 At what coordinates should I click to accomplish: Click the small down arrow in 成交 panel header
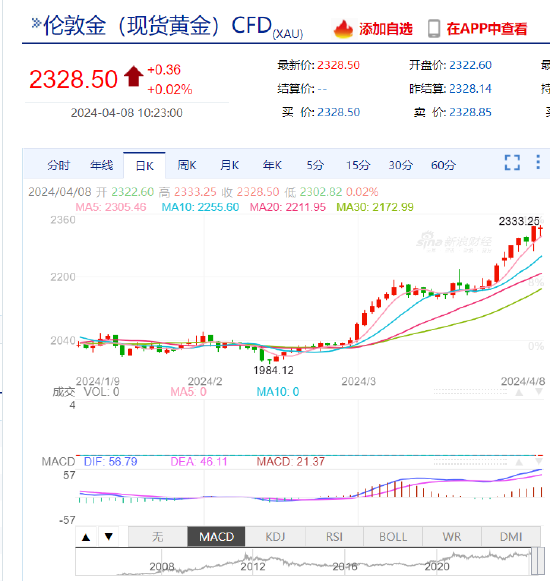click(x=539, y=392)
